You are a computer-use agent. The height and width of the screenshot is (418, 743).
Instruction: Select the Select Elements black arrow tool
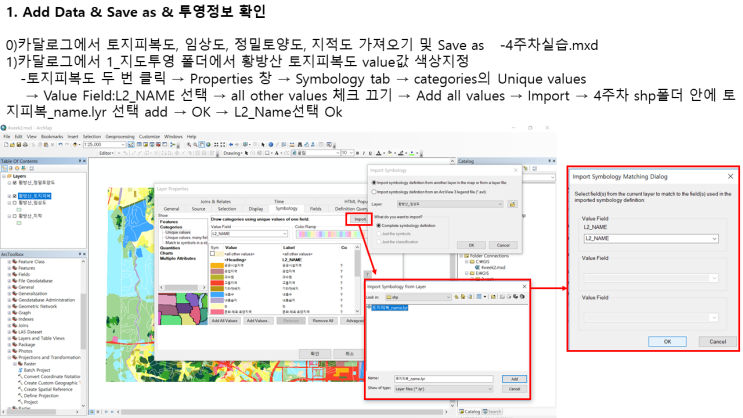click(x=263, y=145)
